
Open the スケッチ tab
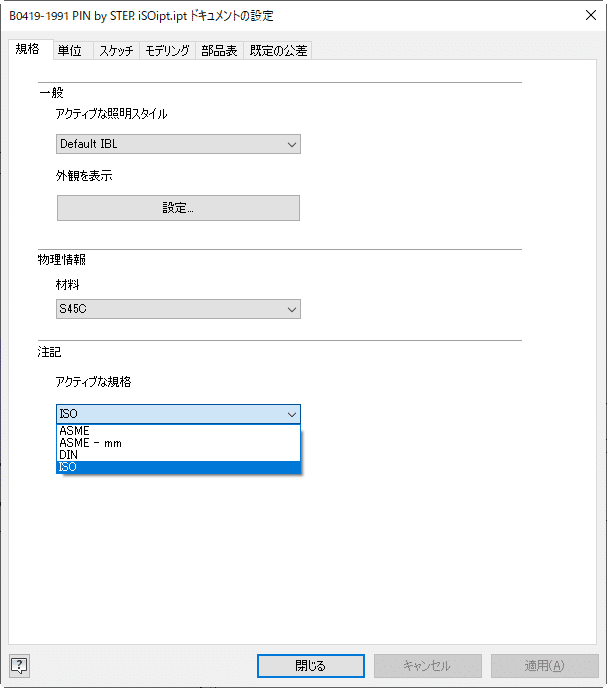[x=116, y=50]
